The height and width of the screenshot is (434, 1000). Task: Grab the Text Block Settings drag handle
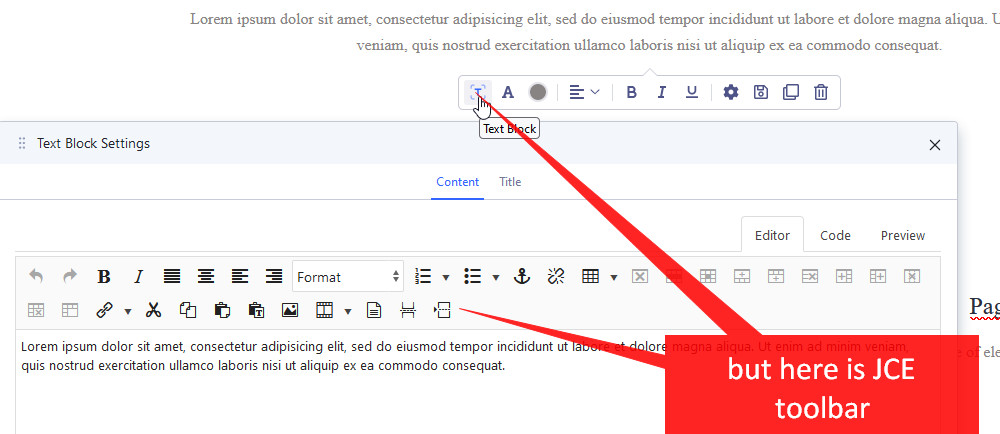pos(22,143)
